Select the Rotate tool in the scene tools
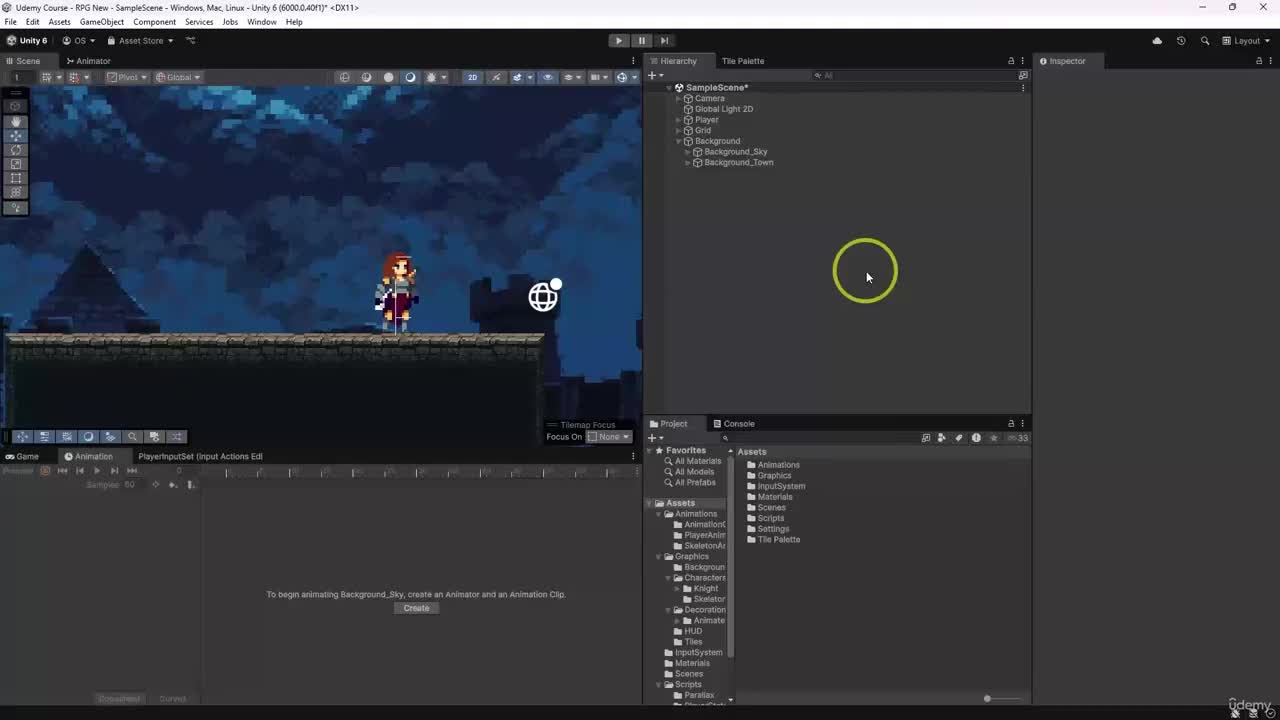Viewport: 1280px width, 720px height. point(15,150)
